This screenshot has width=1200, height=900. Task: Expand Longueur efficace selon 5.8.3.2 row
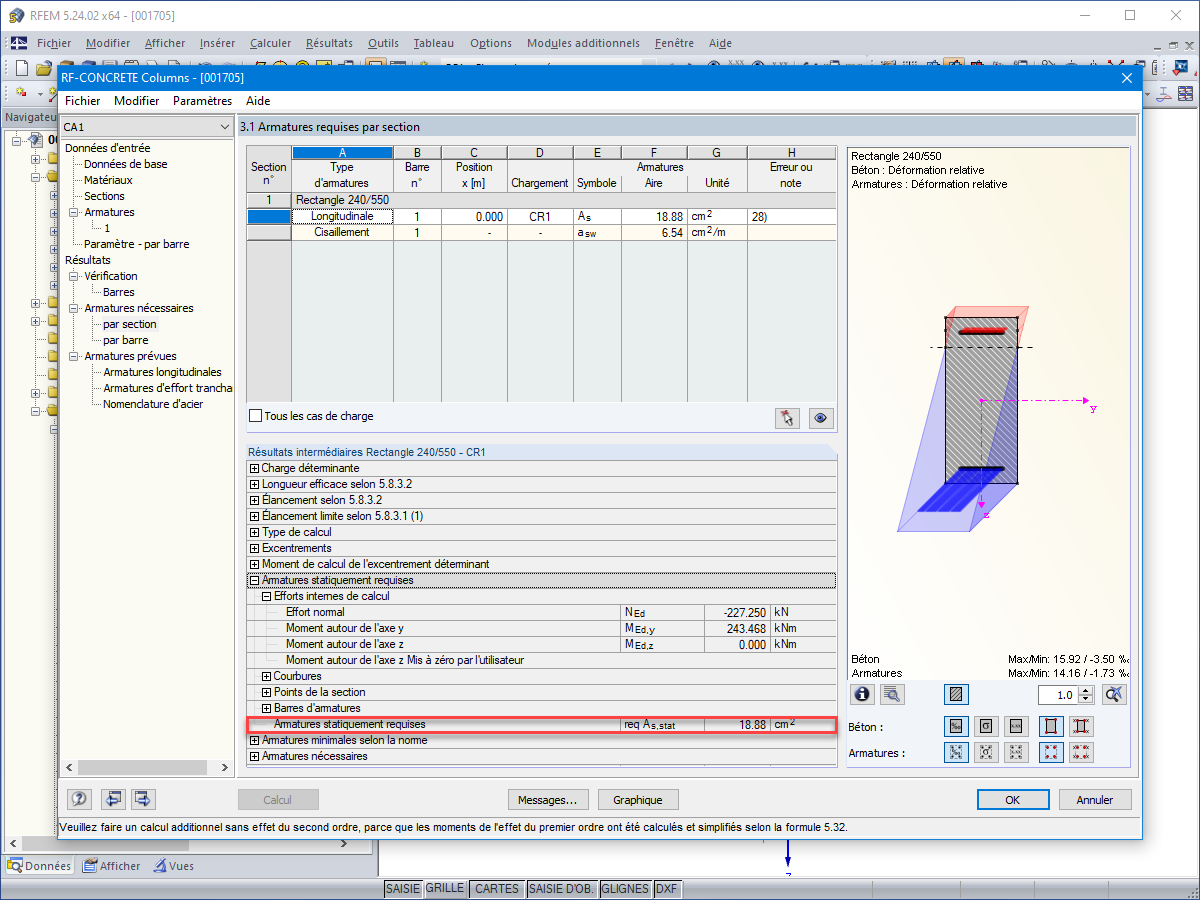tap(254, 484)
